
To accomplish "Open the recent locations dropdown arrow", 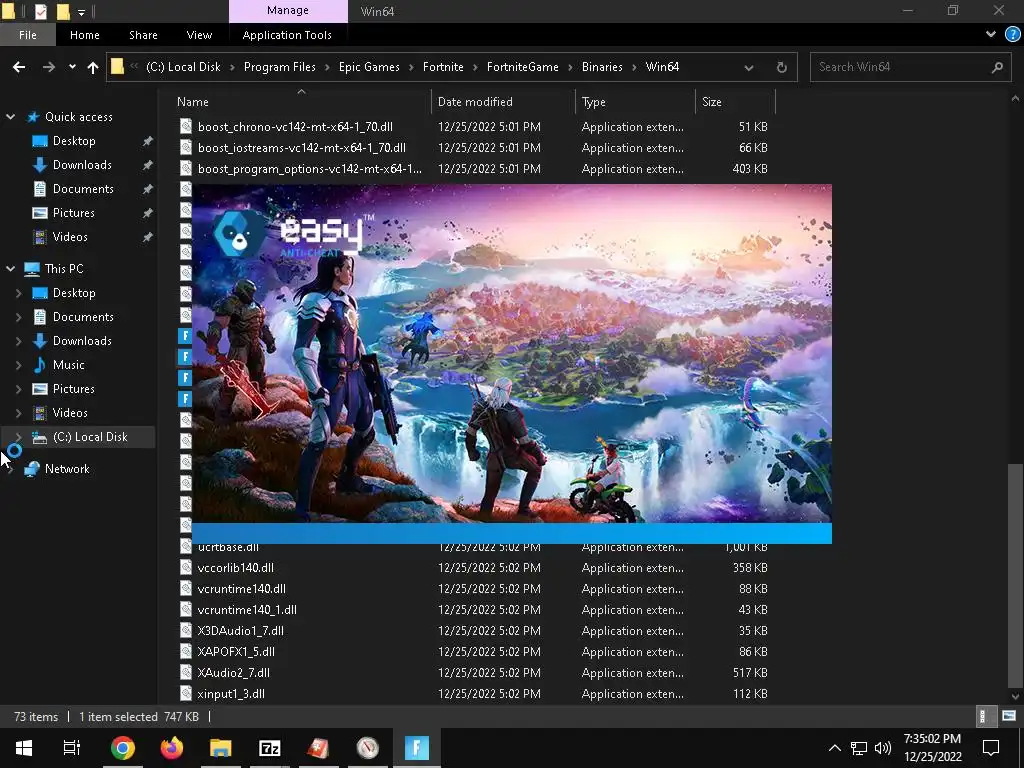I will click(72, 67).
